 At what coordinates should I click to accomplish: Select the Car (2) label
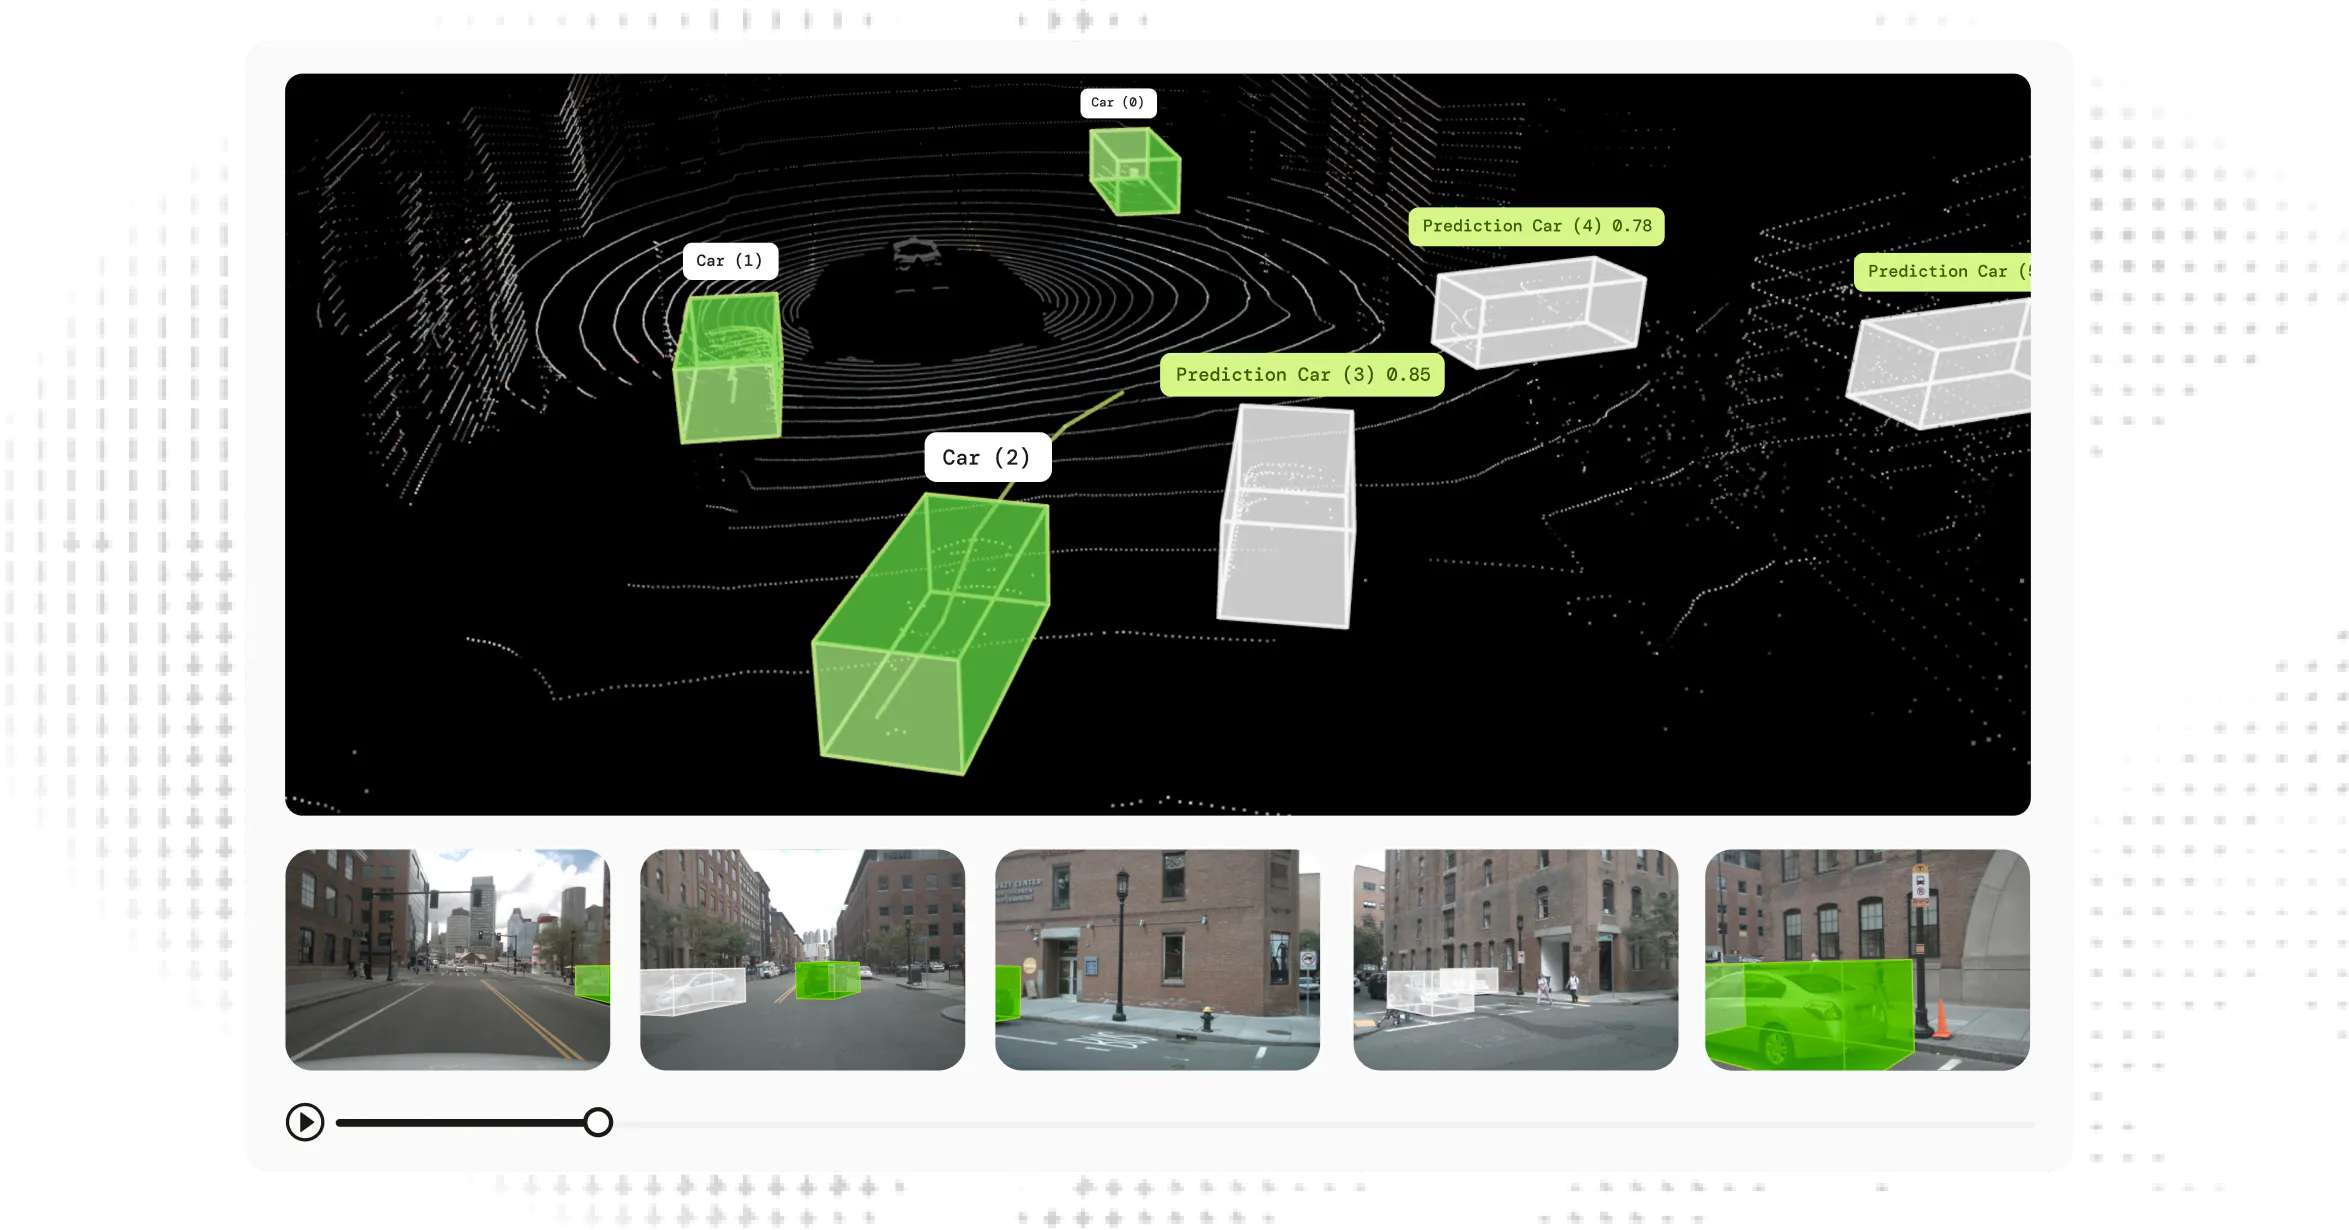point(988,456)
